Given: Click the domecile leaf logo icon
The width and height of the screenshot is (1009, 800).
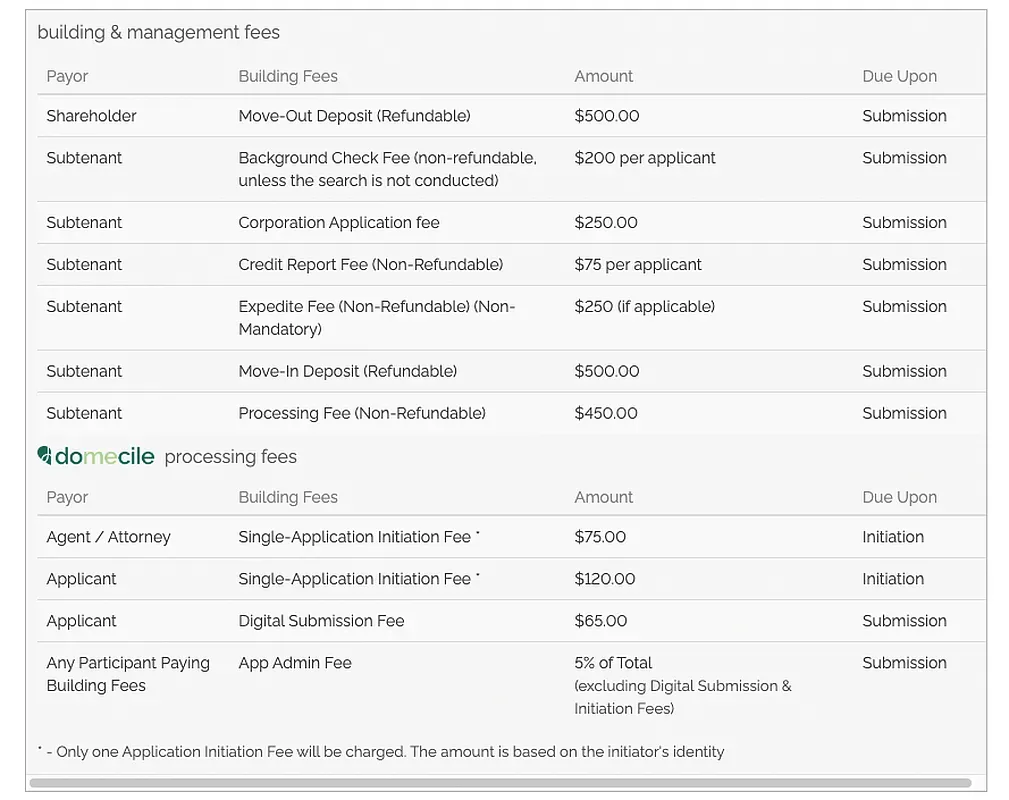Looking at the screenshot, I should (x=44, y=456).
